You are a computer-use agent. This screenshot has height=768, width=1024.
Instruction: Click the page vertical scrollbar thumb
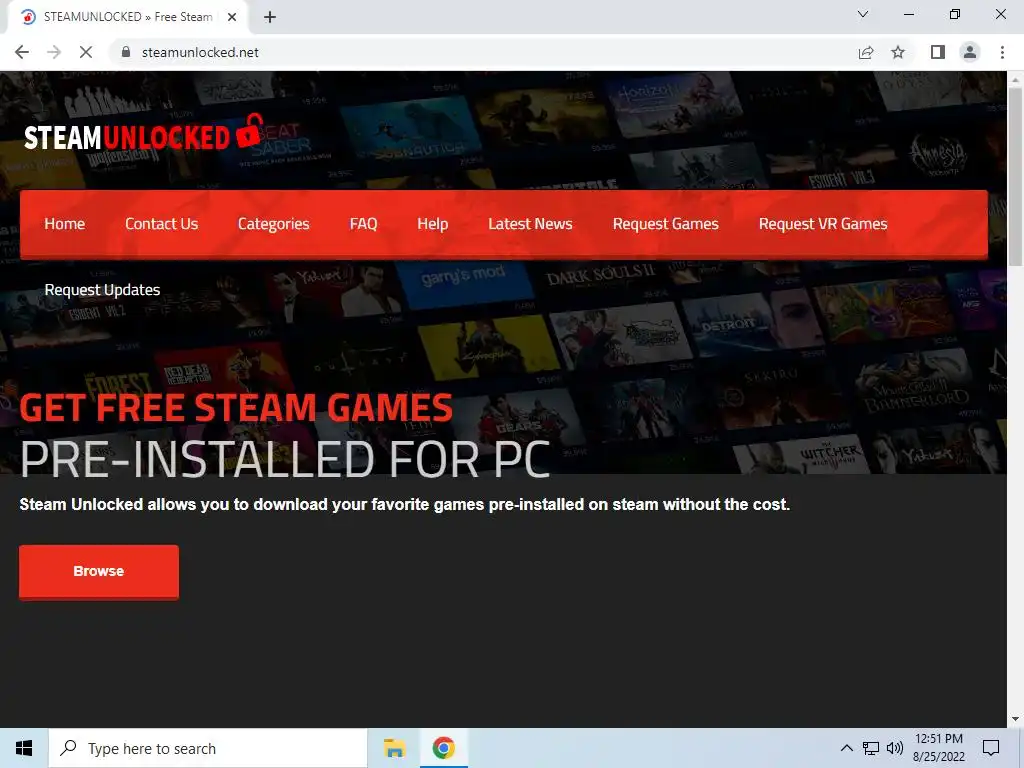point(1015,176)
